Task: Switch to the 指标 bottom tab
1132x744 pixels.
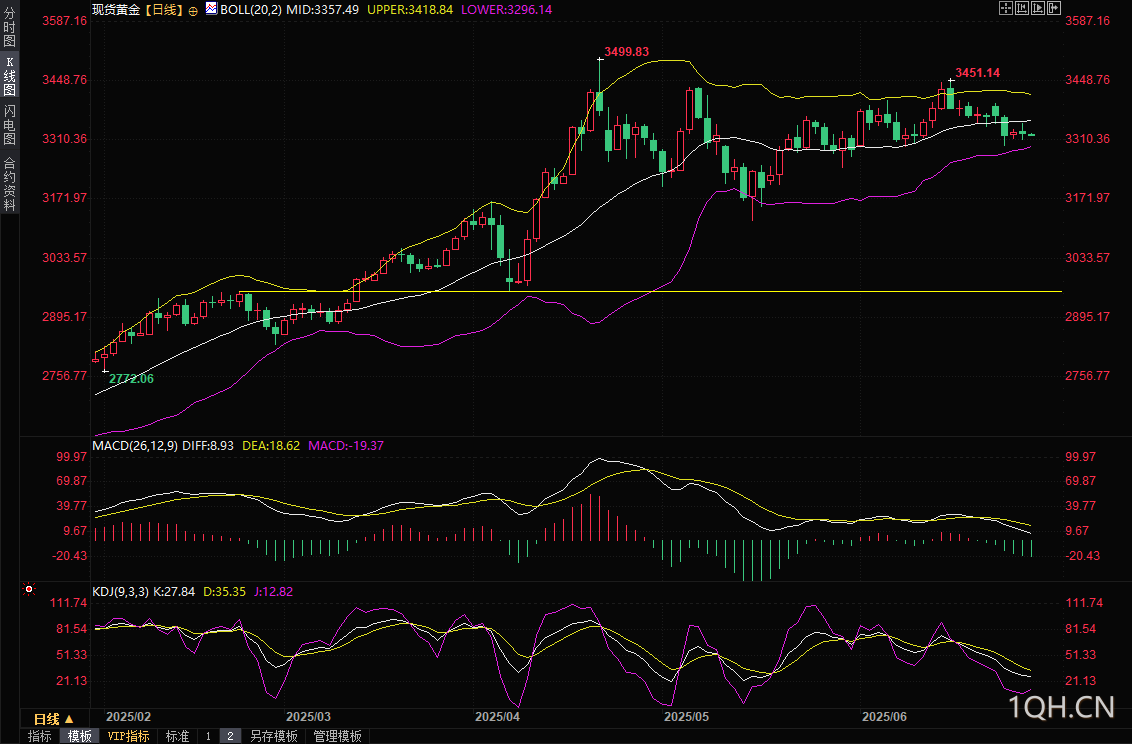Action: pyautogui.click(x=40, y=736)
